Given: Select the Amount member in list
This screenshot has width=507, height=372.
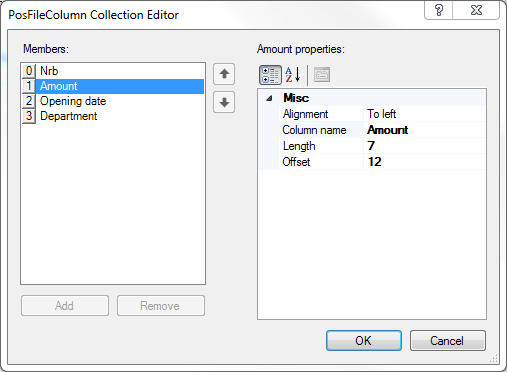Looking at the screenshot, I should (x=113, y=86).
